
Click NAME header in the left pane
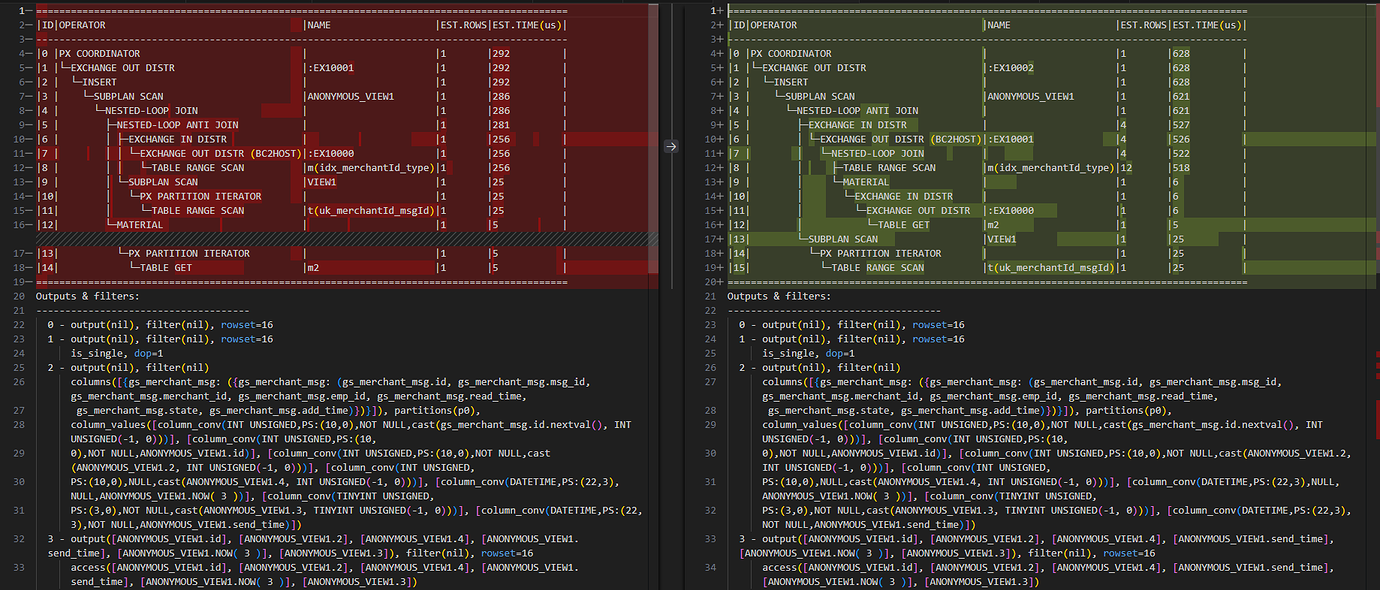[x=319, y=25]
